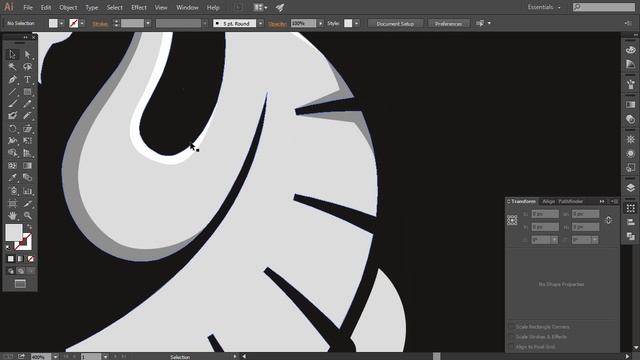This screenshot has width=640, height=360.
Task: Activate the Type tool
Action: point(27,80)
